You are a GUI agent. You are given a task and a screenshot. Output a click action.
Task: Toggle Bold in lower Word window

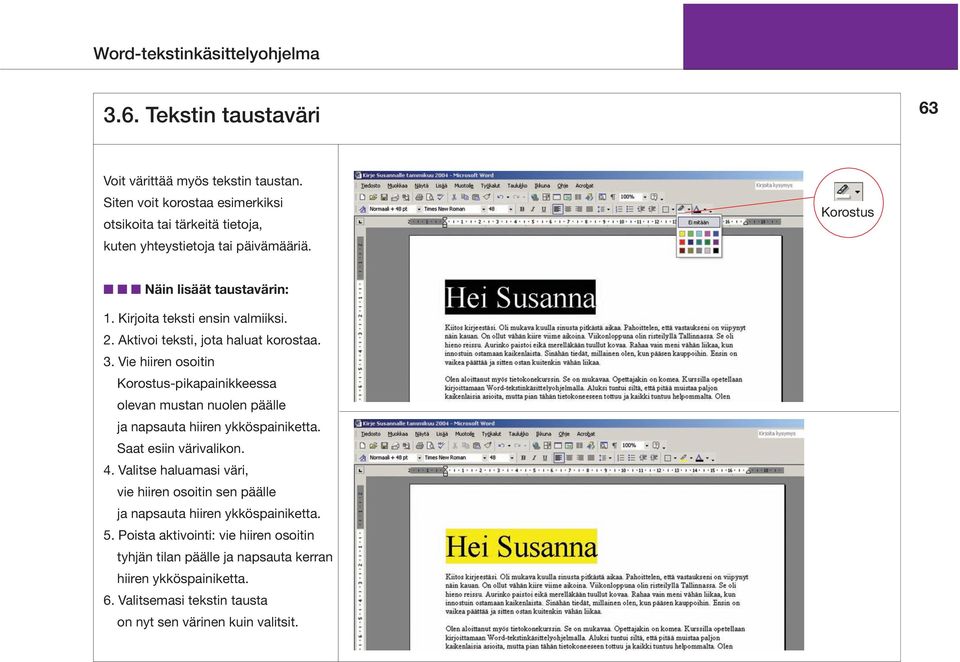[x=523, y=457]
